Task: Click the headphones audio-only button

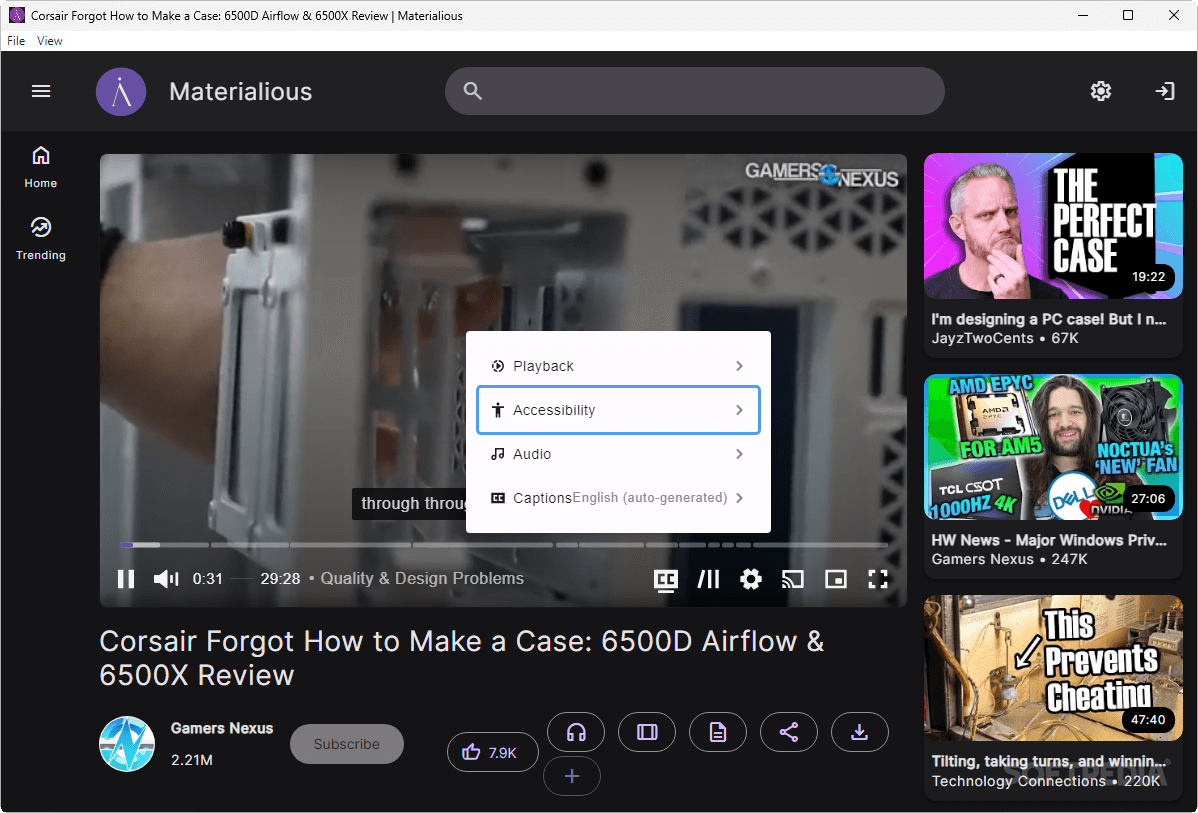Action: coord(576,732)
